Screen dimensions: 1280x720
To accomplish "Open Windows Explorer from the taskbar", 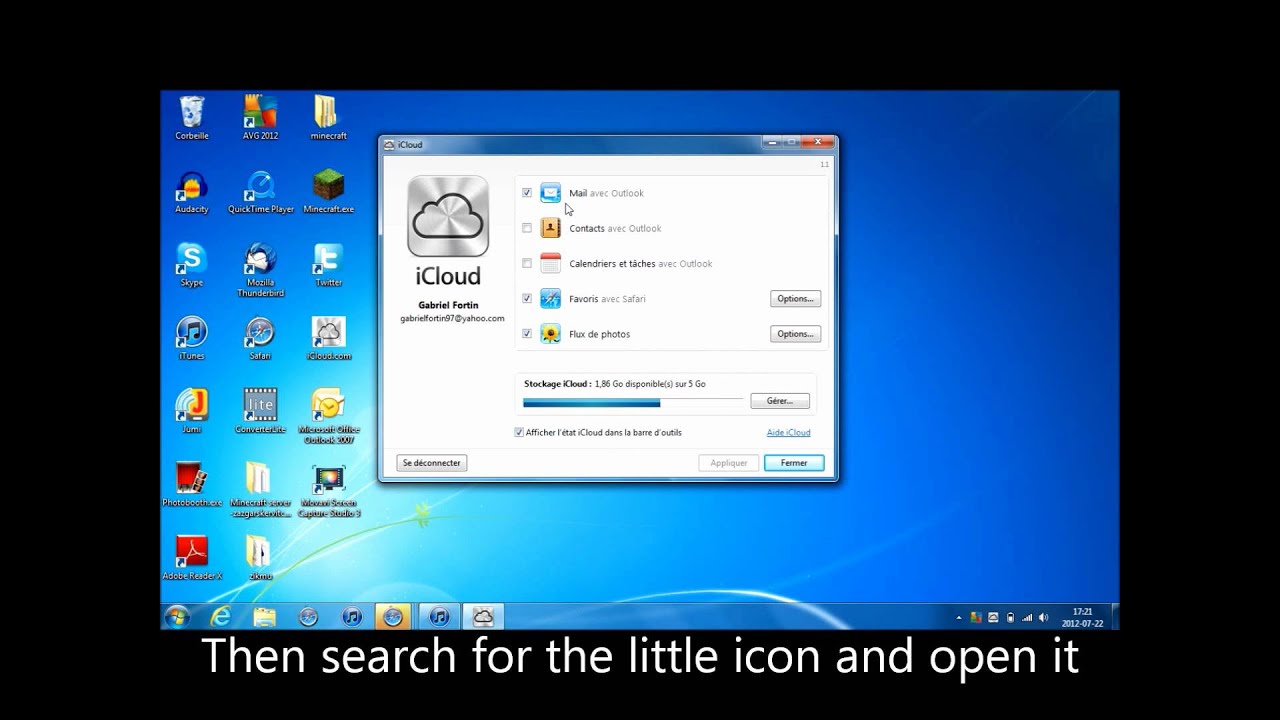I will tap(264, 617).
